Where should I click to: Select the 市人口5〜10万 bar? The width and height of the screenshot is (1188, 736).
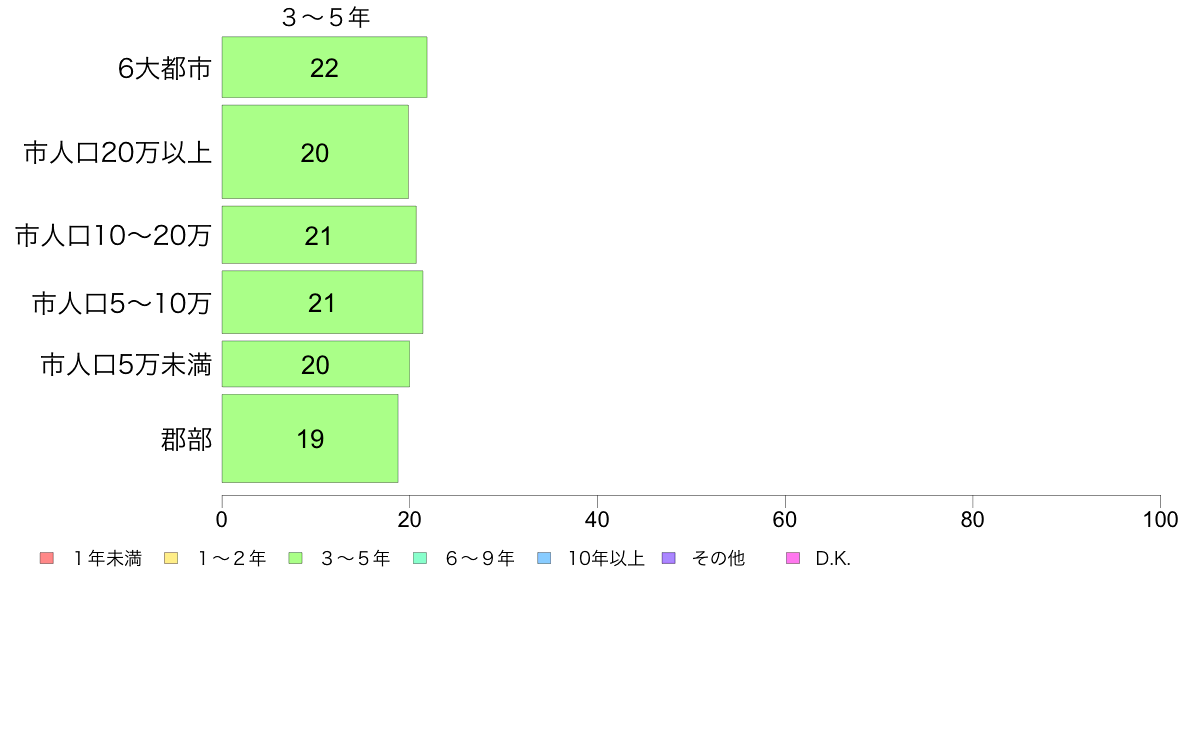[x=322, y=302]
